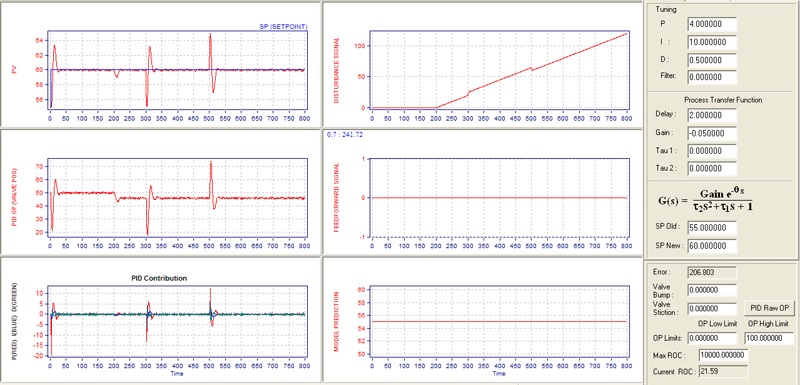This screenshot has width=800, height=385.
Task: Click the OP Limits label
Action: [668, 339]
